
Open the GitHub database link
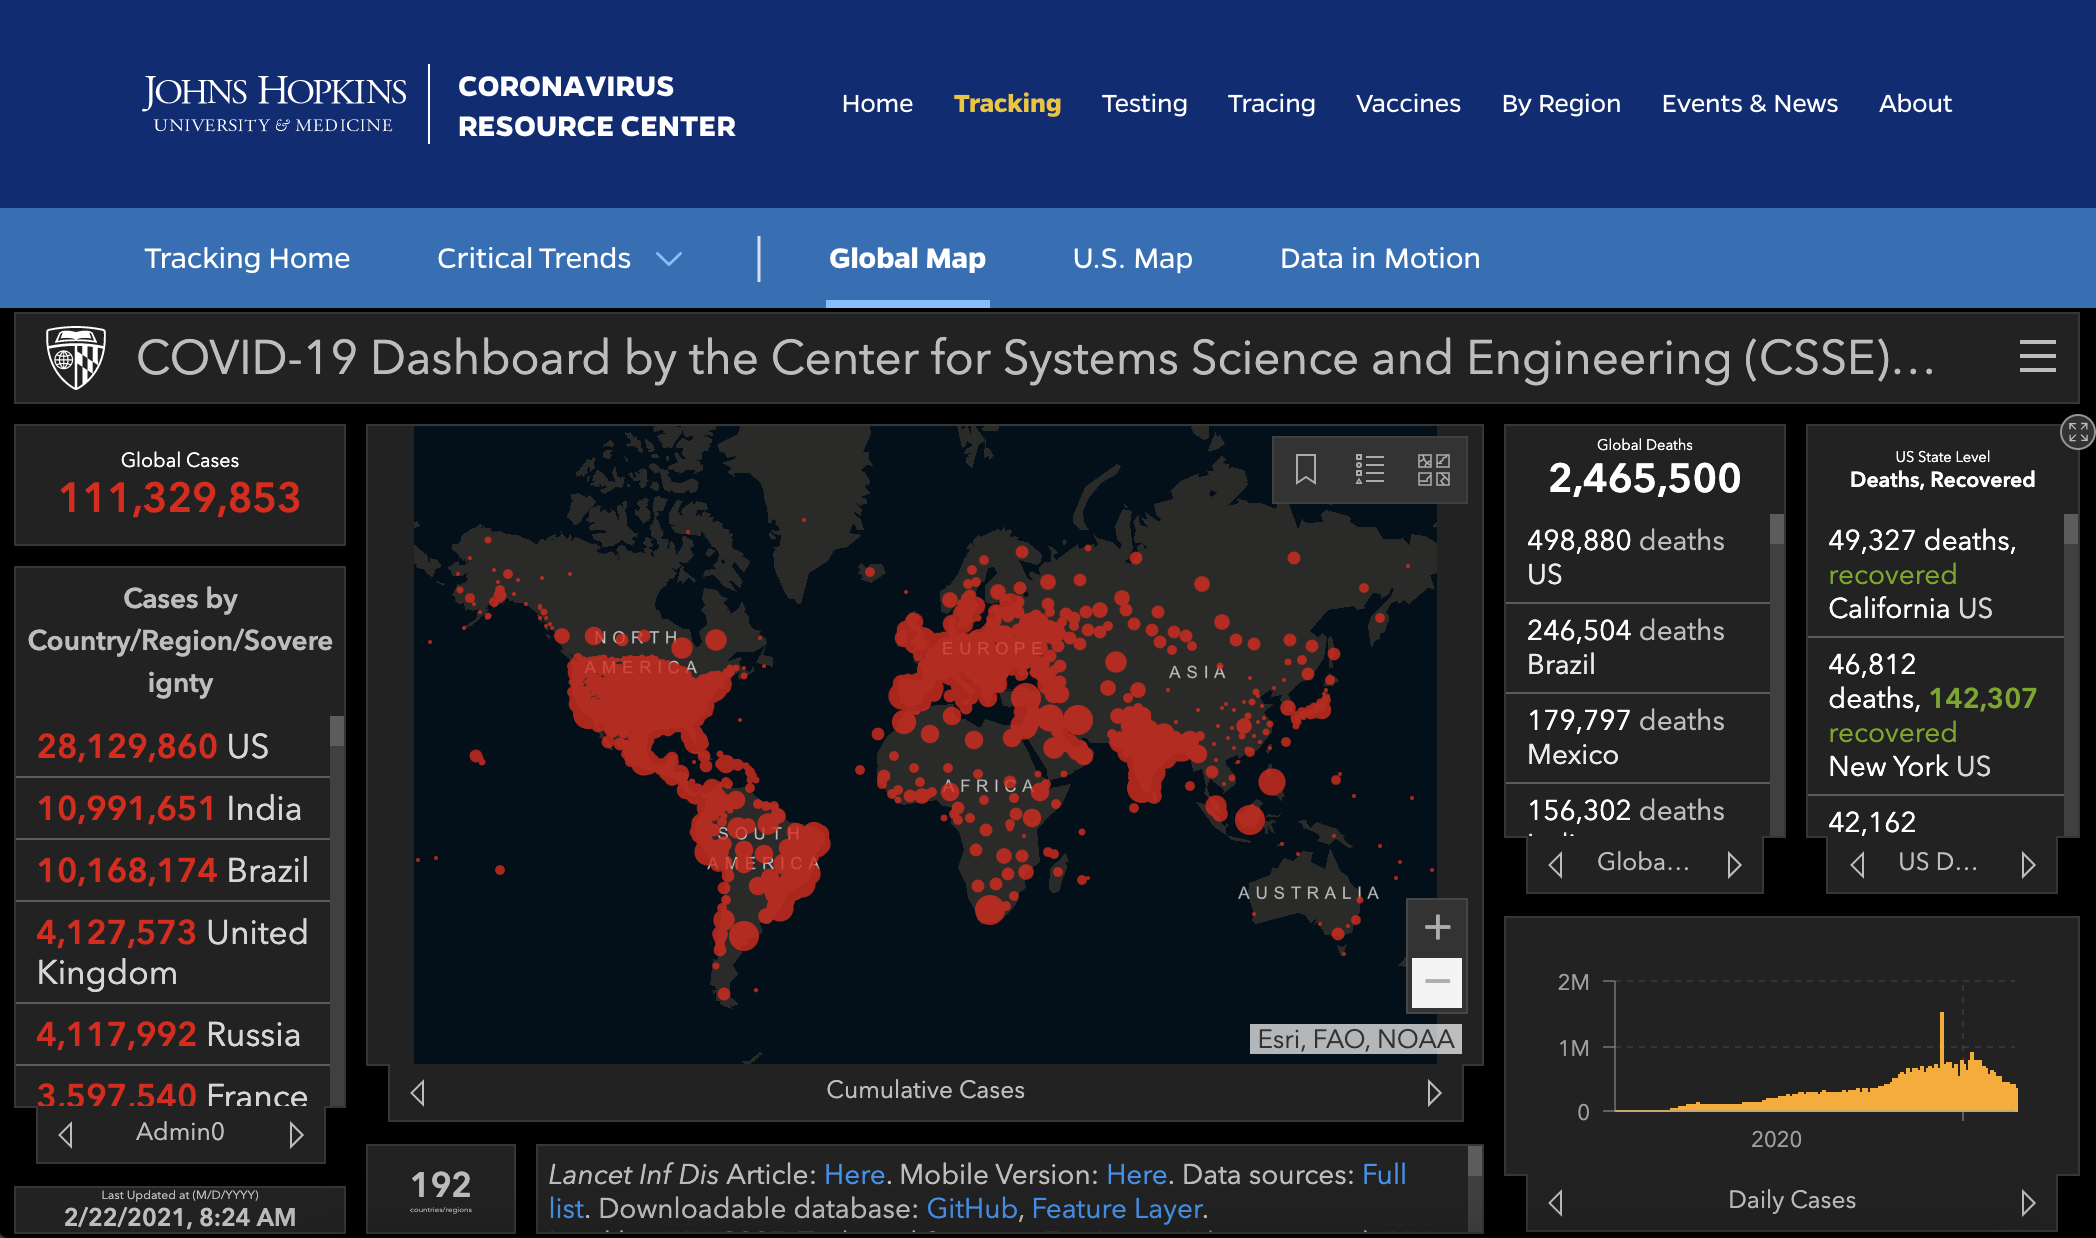(x=970, y=1209)
